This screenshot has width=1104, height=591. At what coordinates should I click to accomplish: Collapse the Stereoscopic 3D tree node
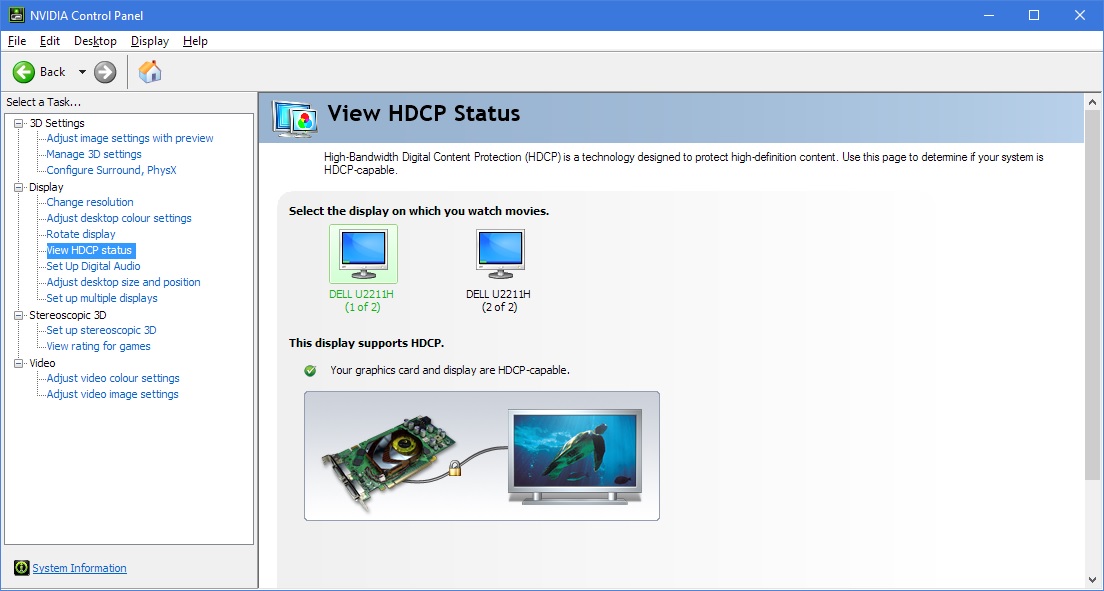[19, 316]
